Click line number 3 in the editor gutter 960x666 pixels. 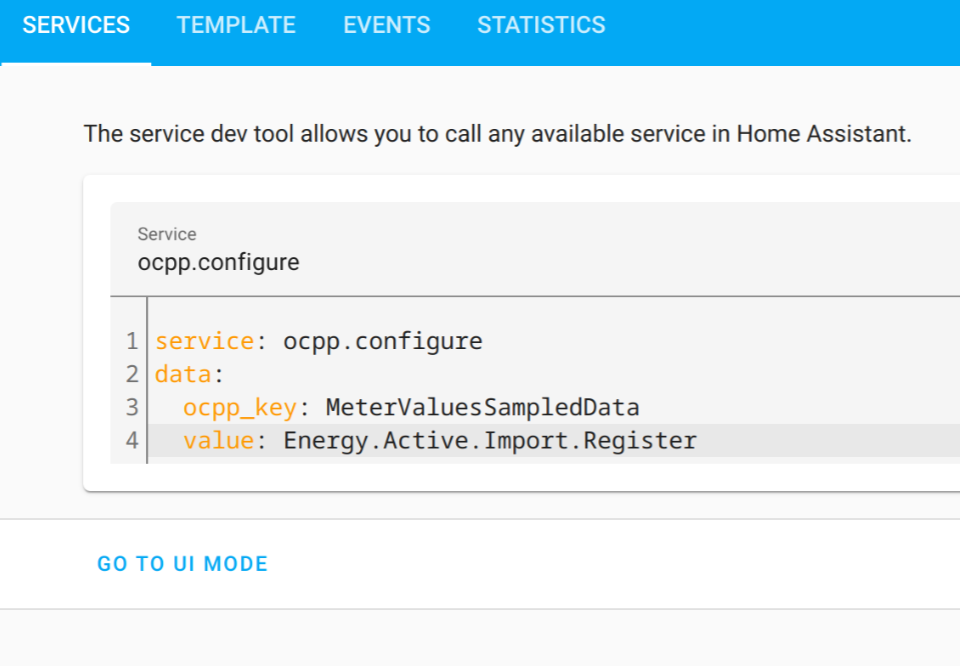coord(132,406)
